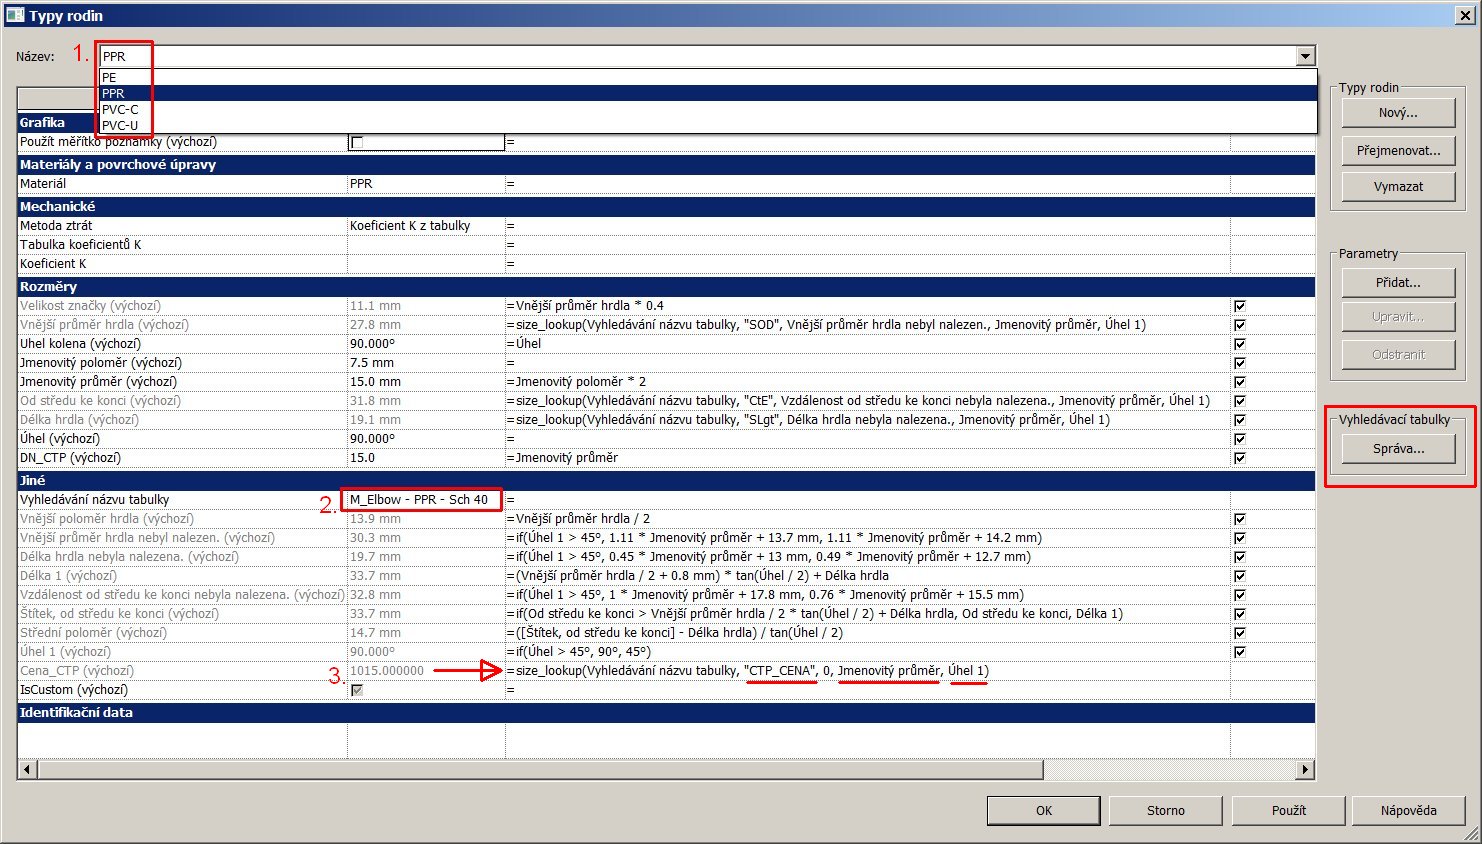The height and width of the screenshot is (844, 1482).
Task: Click the Jmenovitý poloměr value 7.5 mm
Action: pyautogui.click(x=426, y=363)
